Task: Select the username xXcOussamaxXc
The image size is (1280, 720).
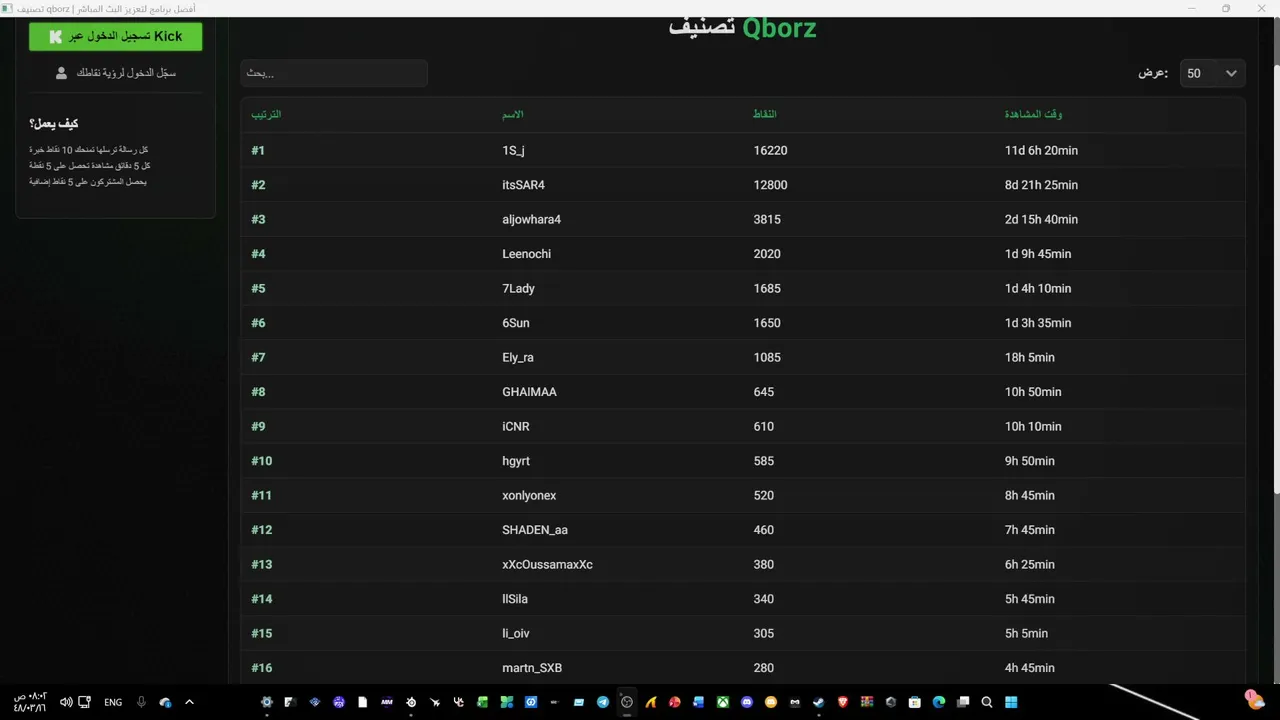Action: tap(547, 564)
